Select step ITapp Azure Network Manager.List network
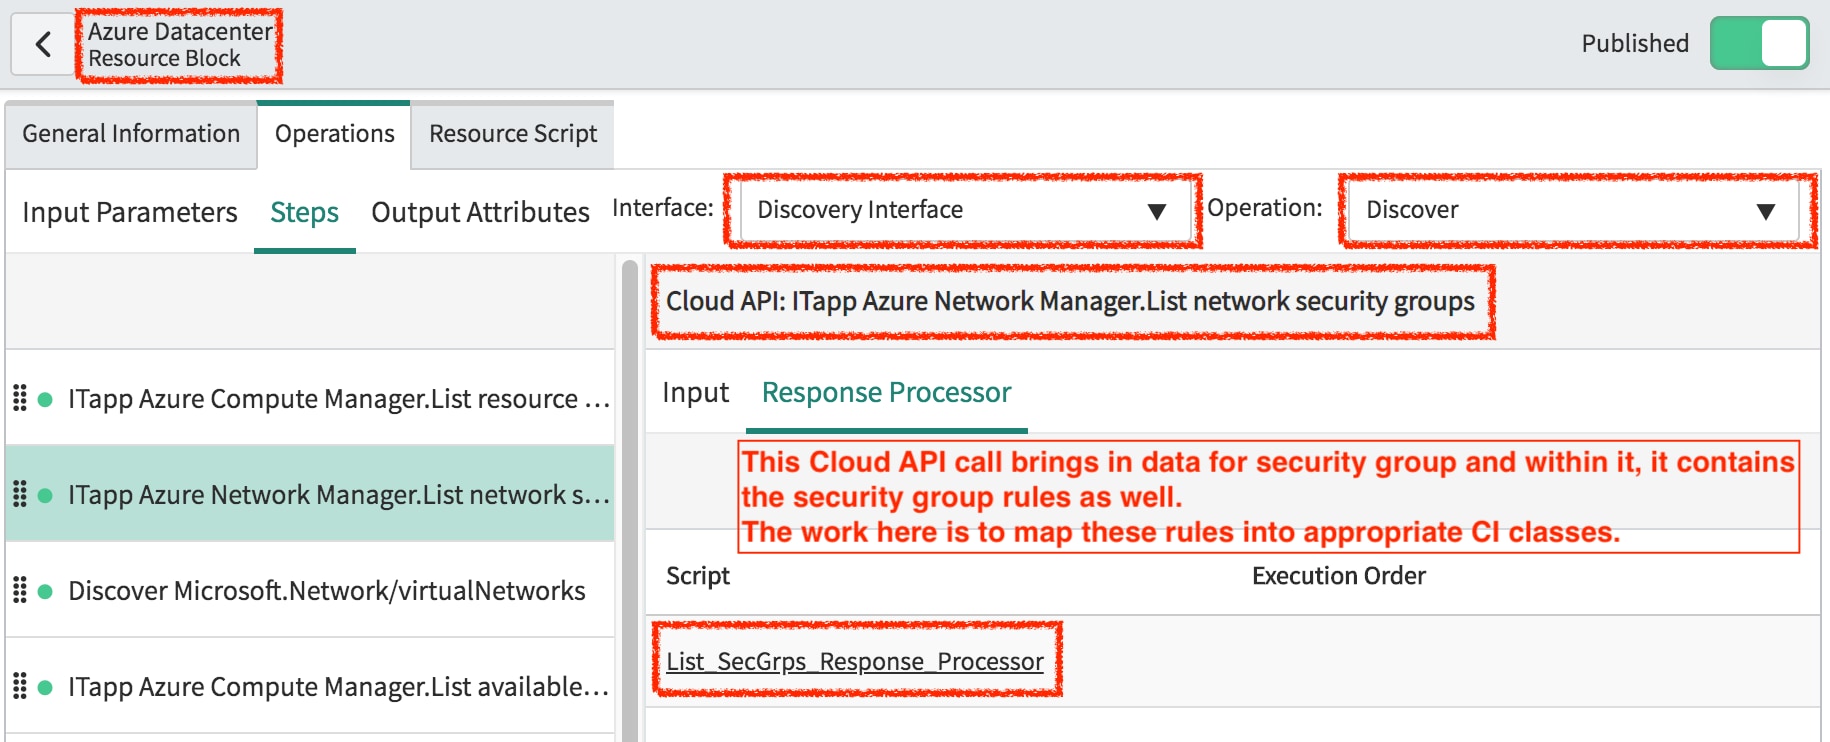The image size is (1830, 742). coord(310,494)
